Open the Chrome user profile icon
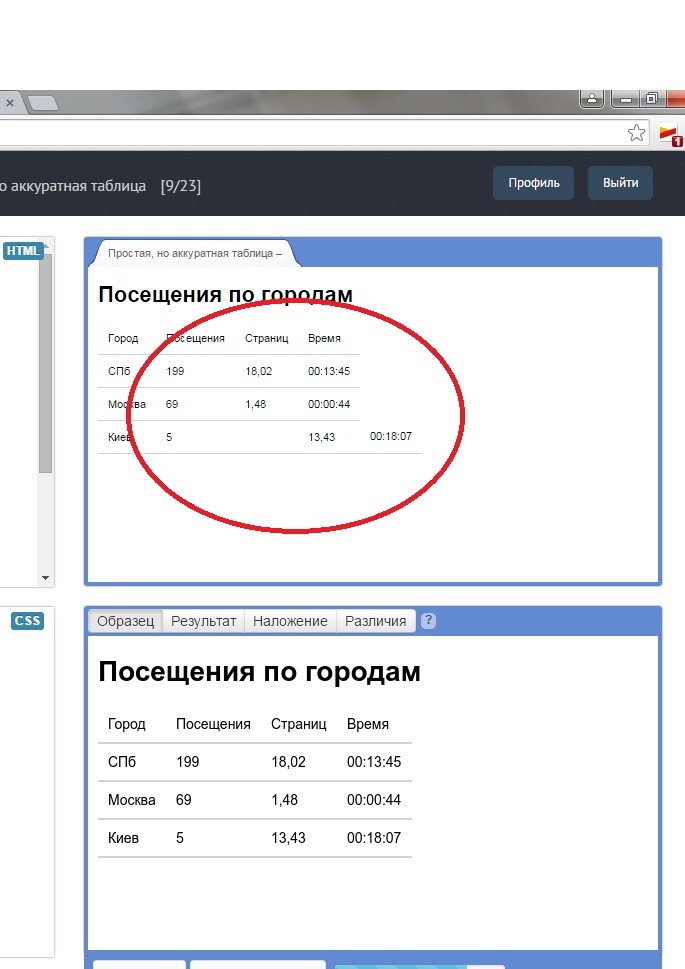 tap(592, 99)
